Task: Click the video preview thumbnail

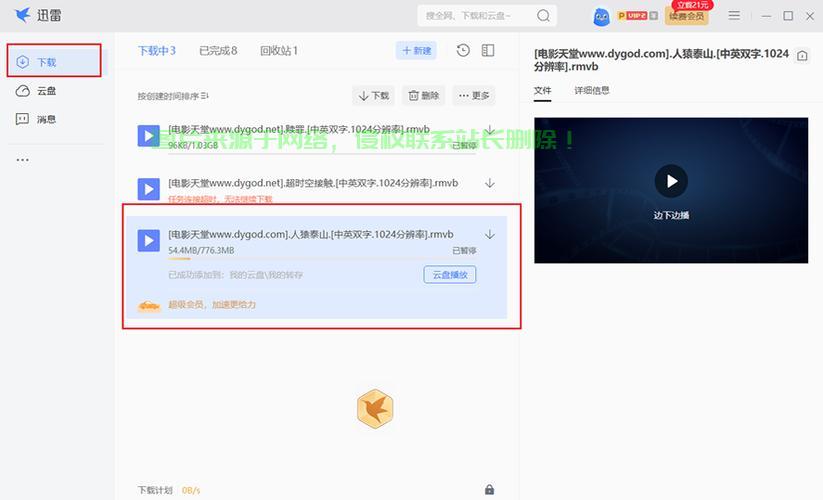Action: 671,190
